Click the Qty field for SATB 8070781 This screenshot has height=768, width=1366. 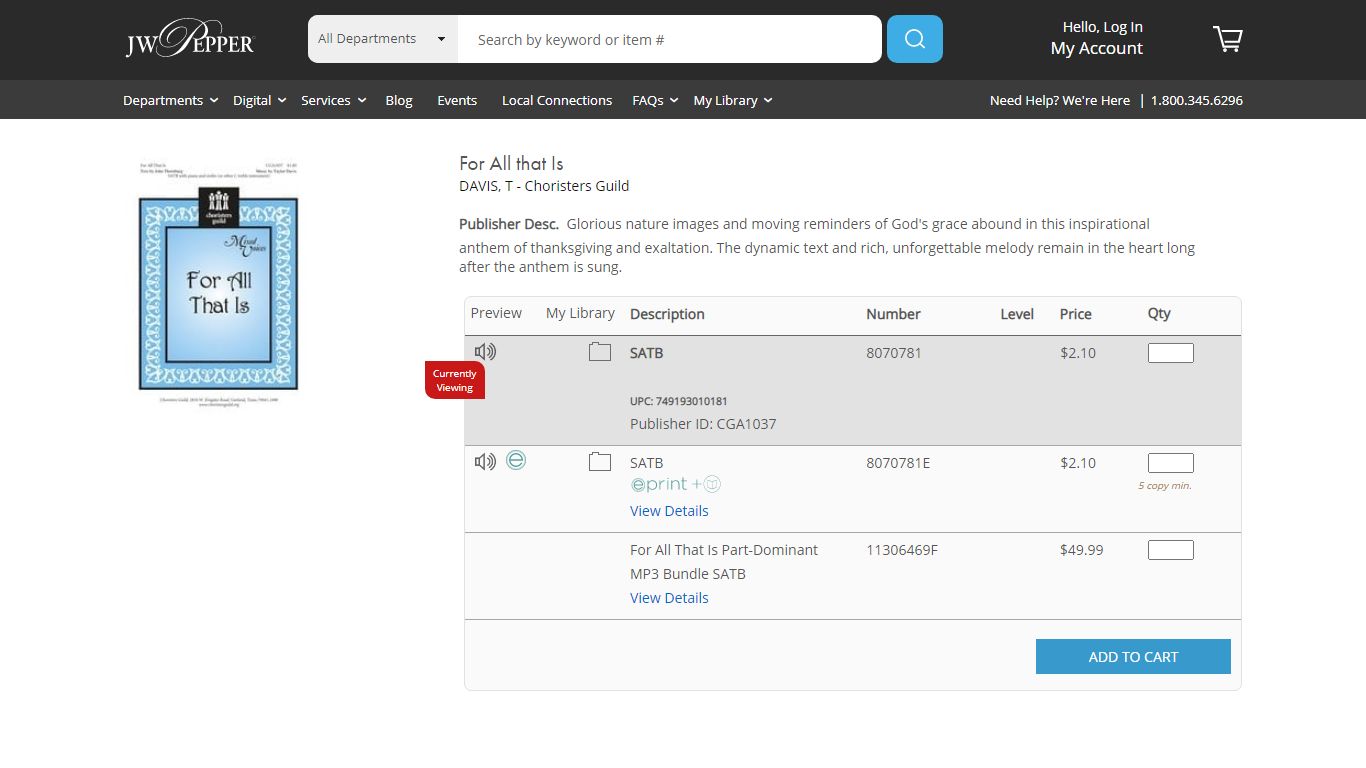click(x=1171, y=353)
